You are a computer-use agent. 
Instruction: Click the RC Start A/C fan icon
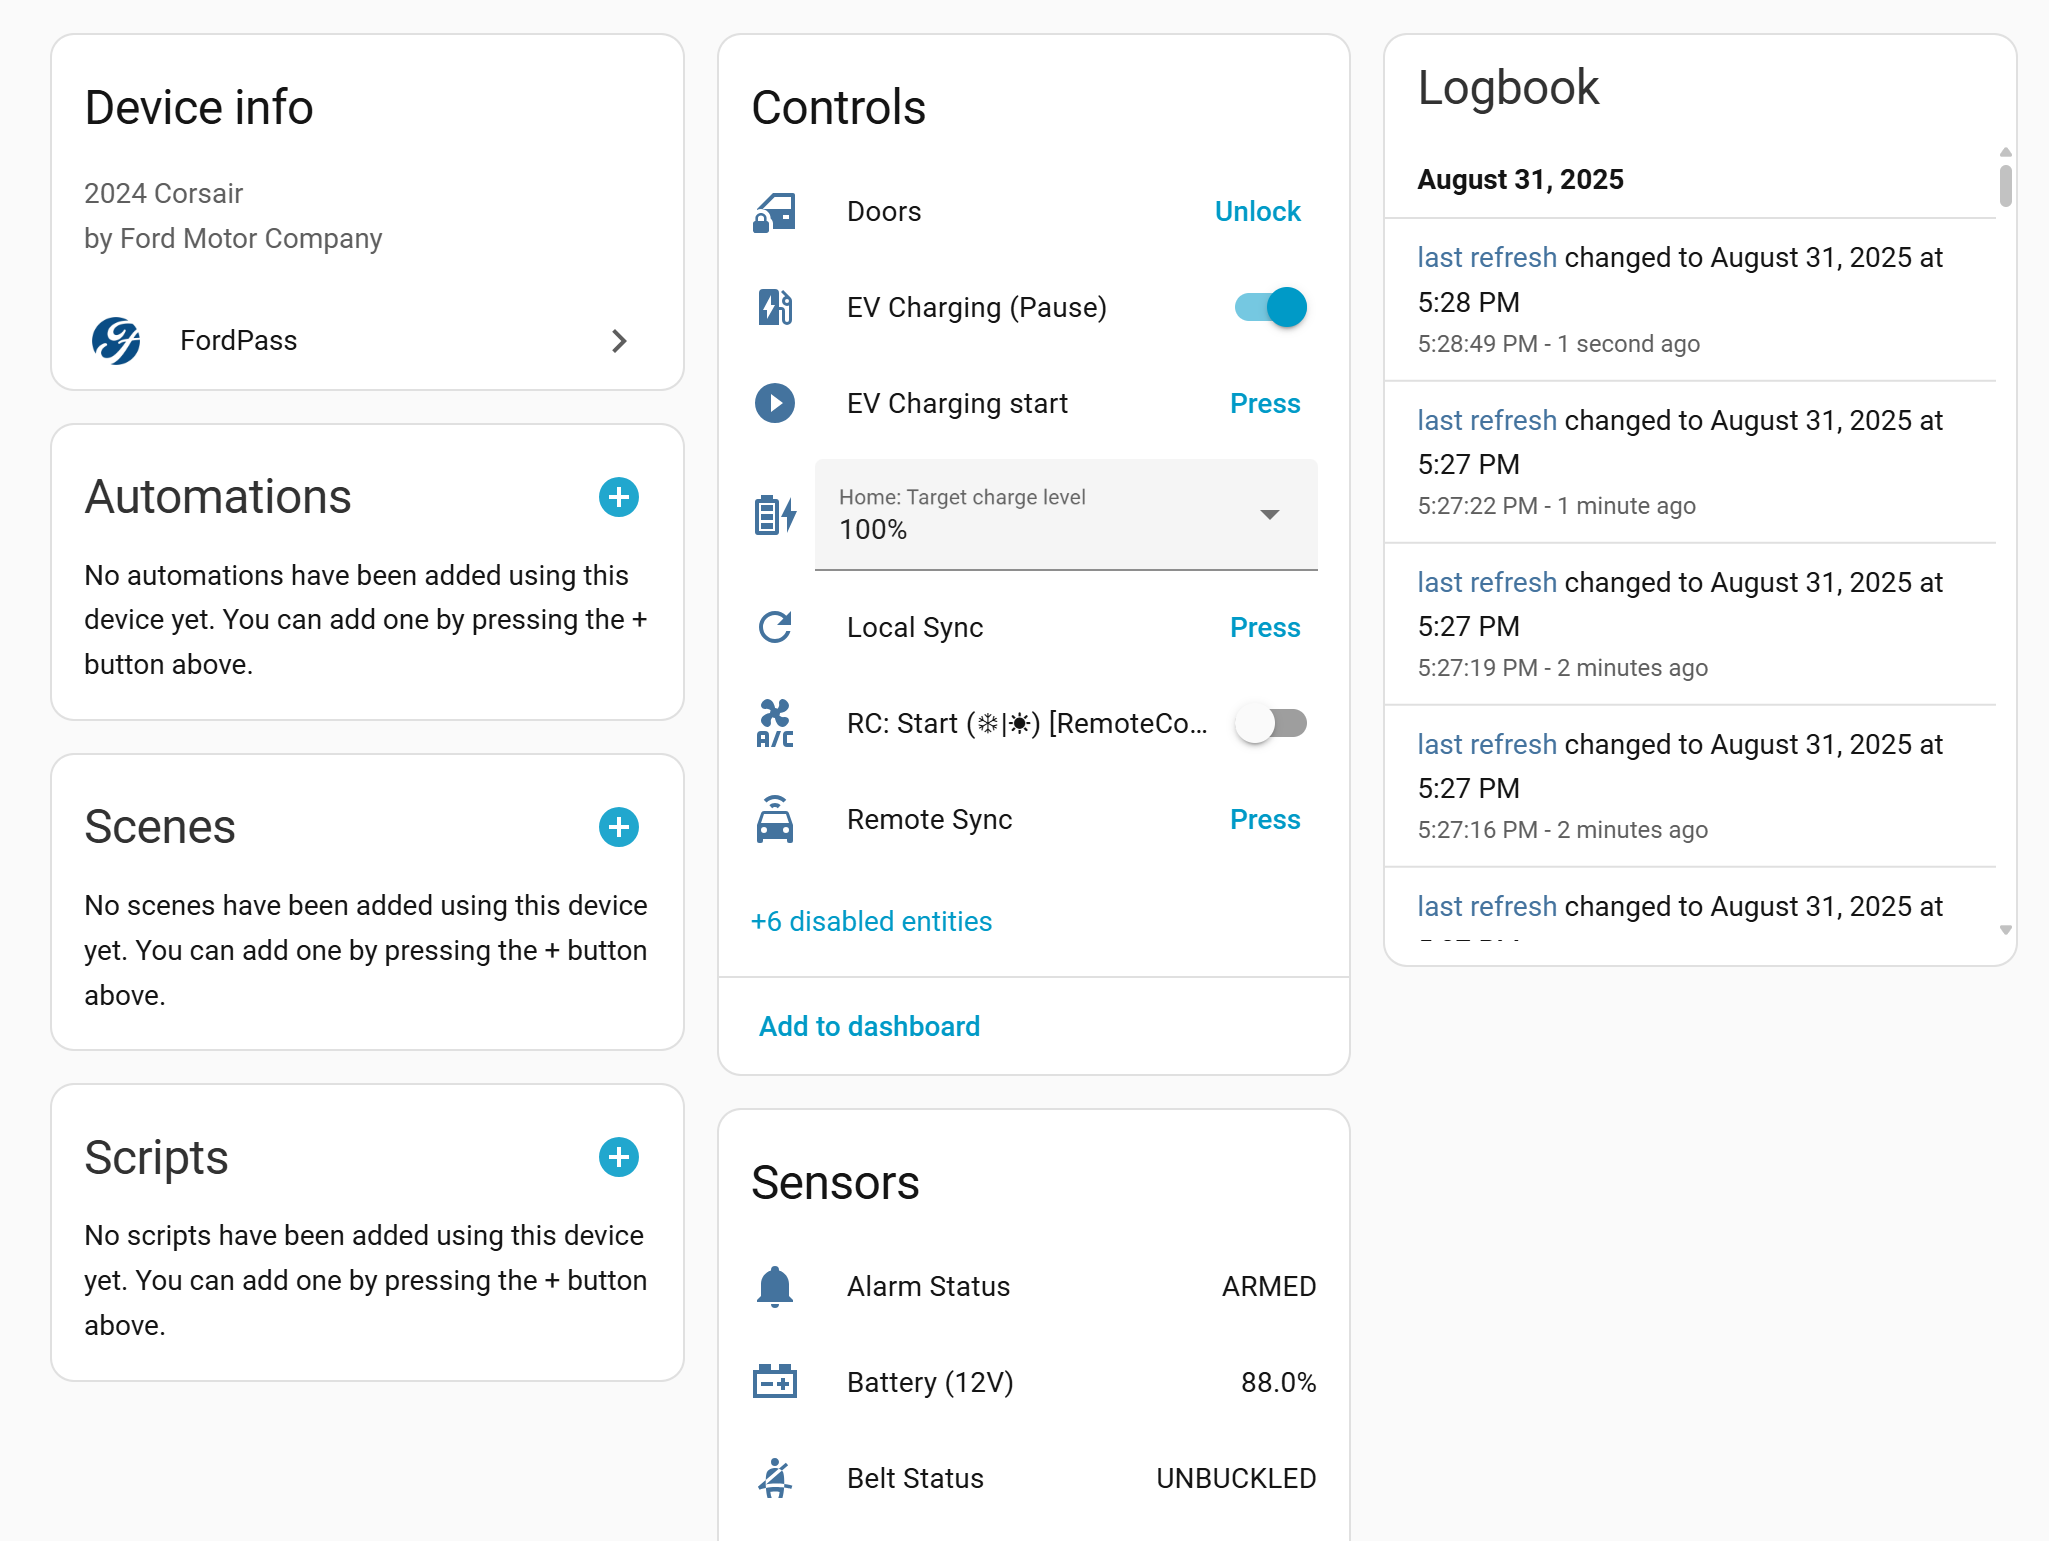774,723
